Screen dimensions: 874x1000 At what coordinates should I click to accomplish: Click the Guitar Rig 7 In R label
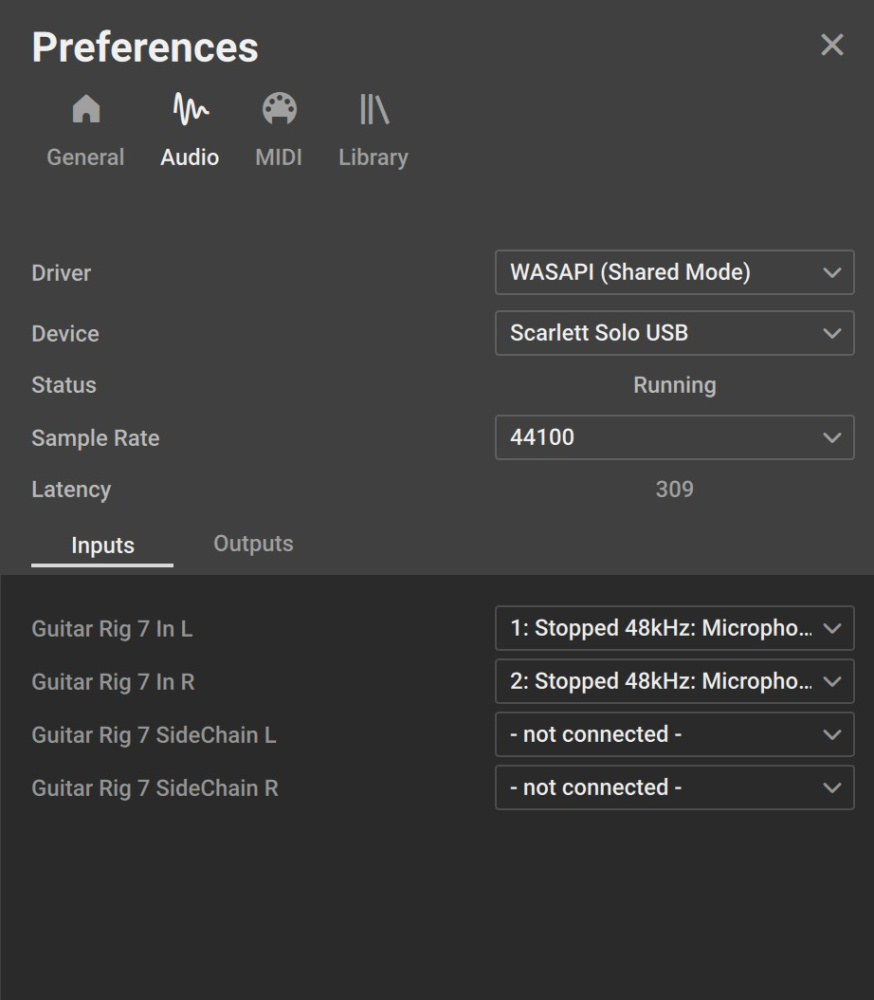(x=113, y=682)
